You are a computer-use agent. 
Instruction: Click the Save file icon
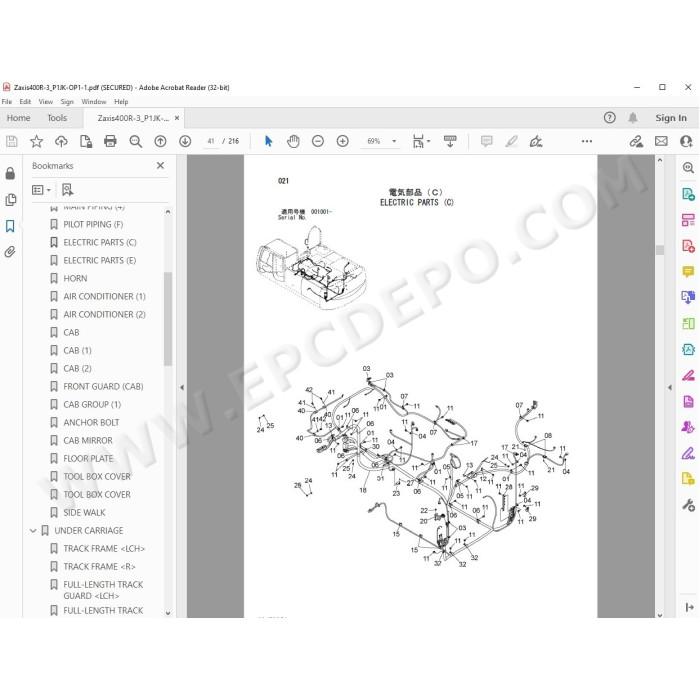point(12,142)
